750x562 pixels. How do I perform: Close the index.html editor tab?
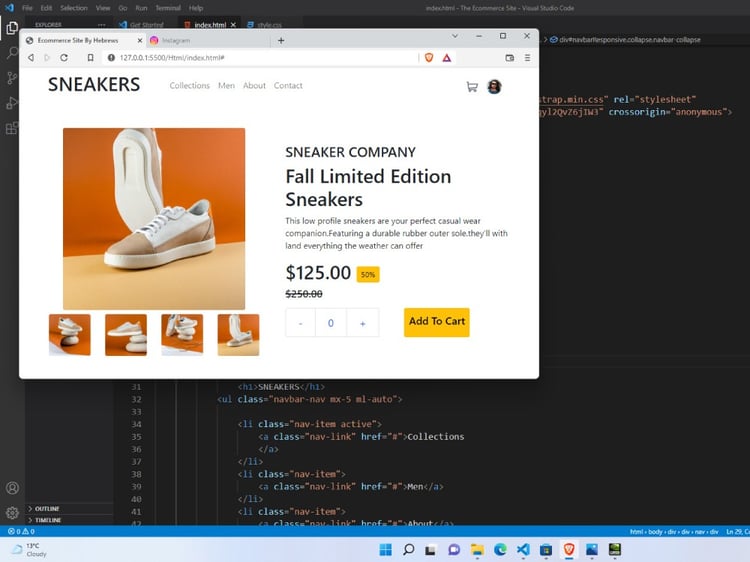pos(233,25)
